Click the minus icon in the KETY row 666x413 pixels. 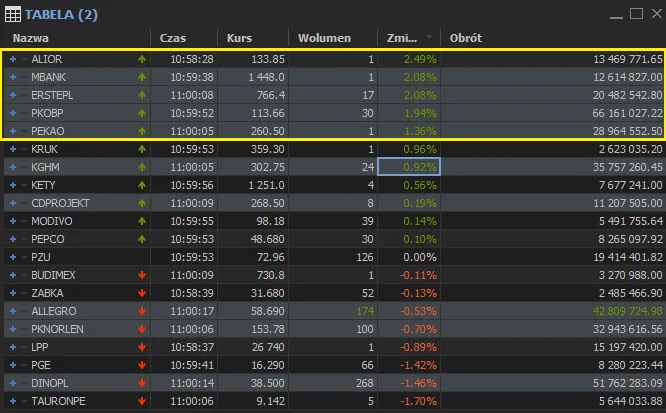point(24,185)
